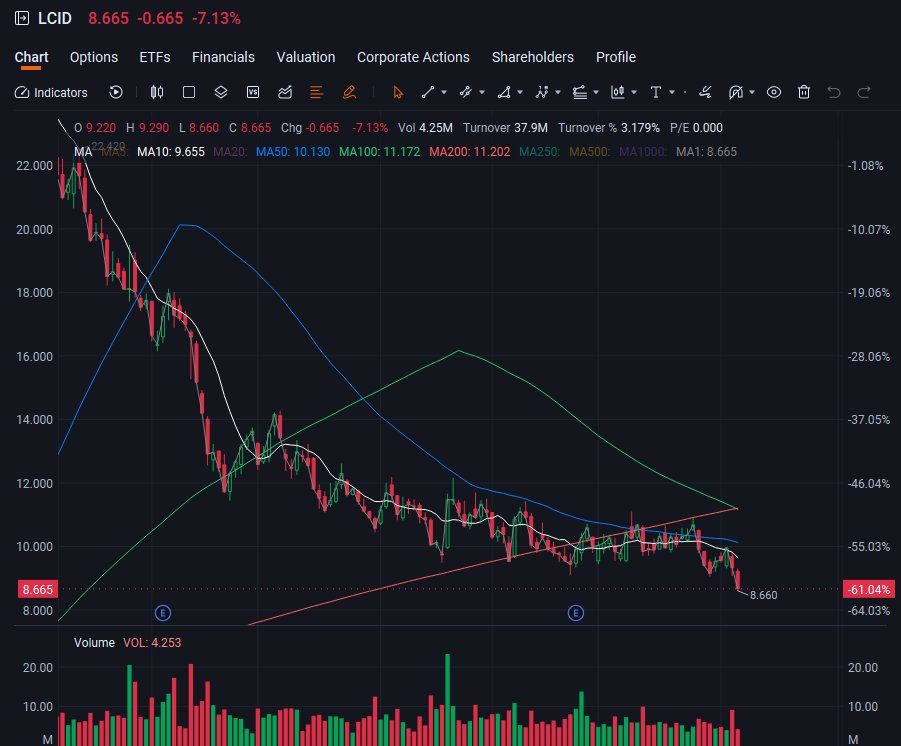
Task: Click the VS compare icon
Action: 253,92
